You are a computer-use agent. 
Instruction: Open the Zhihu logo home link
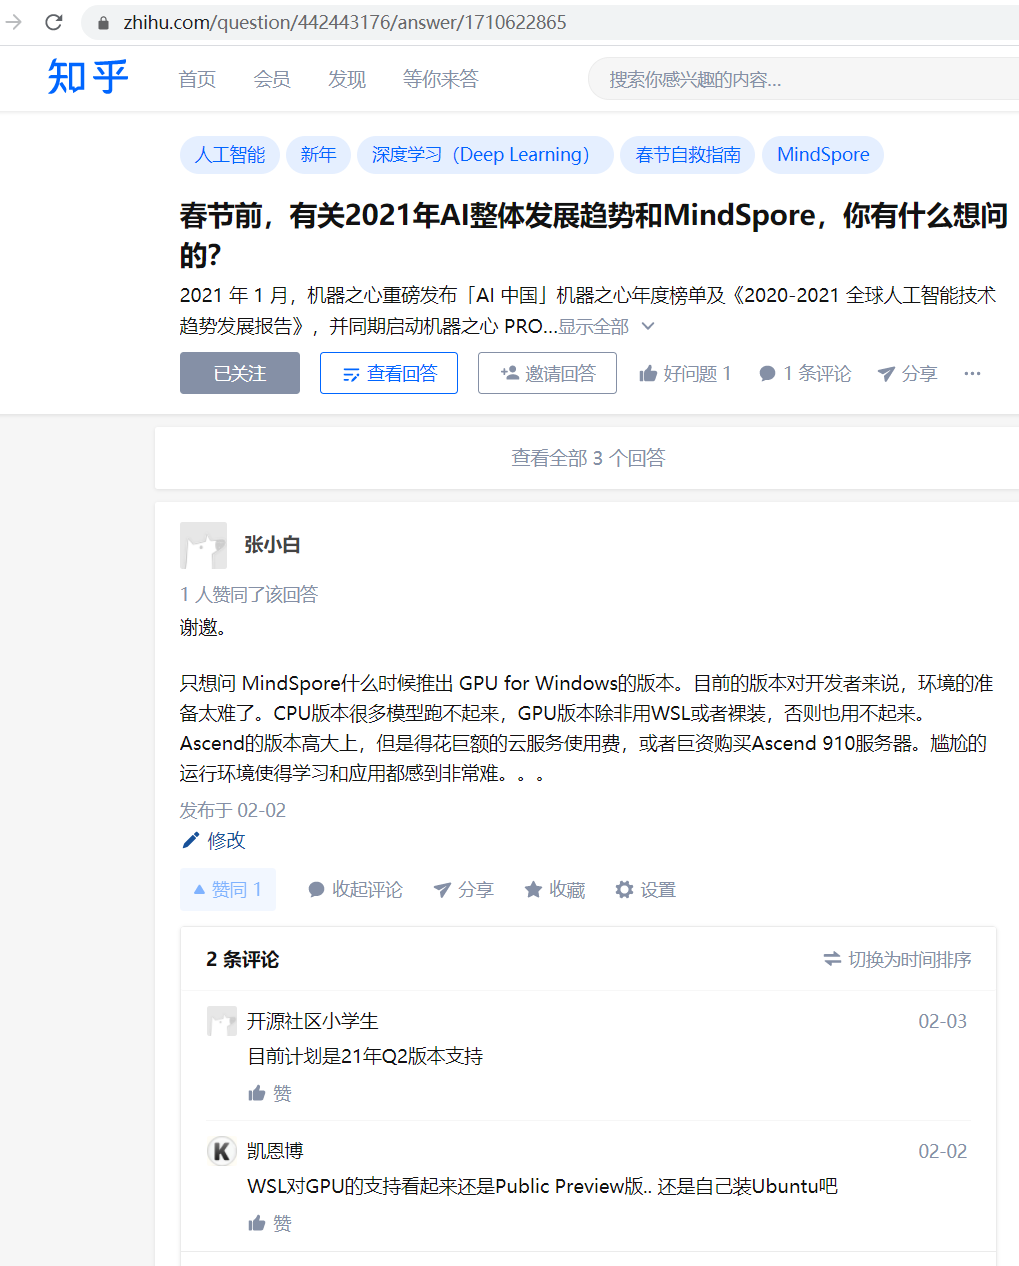point(88,77)
